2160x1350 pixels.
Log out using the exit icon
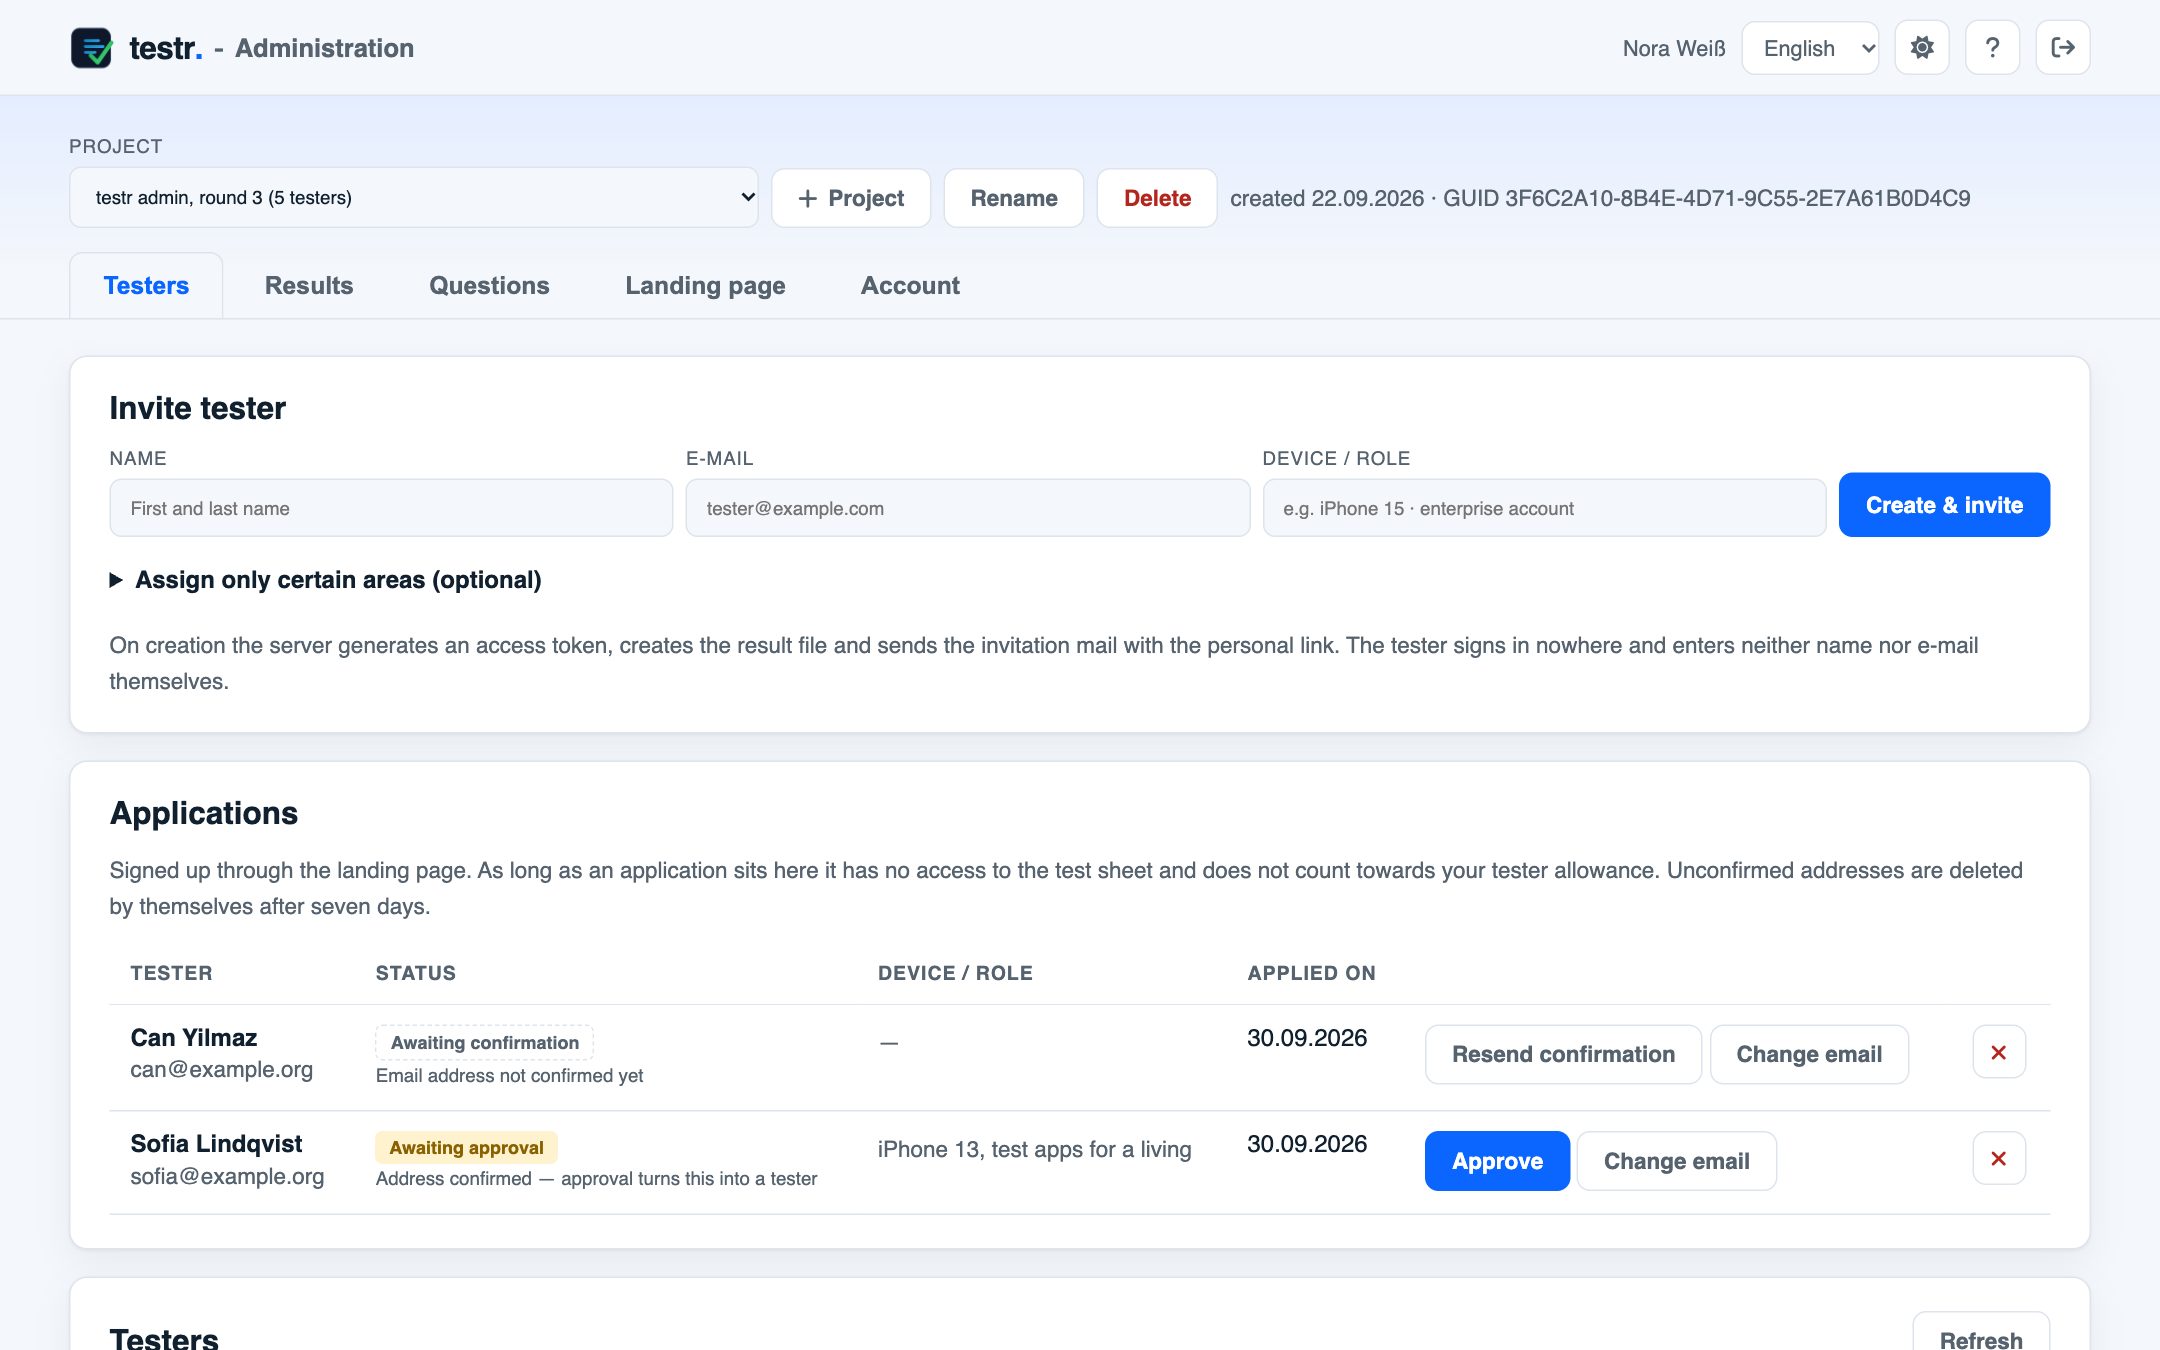tap(2062, 47)
